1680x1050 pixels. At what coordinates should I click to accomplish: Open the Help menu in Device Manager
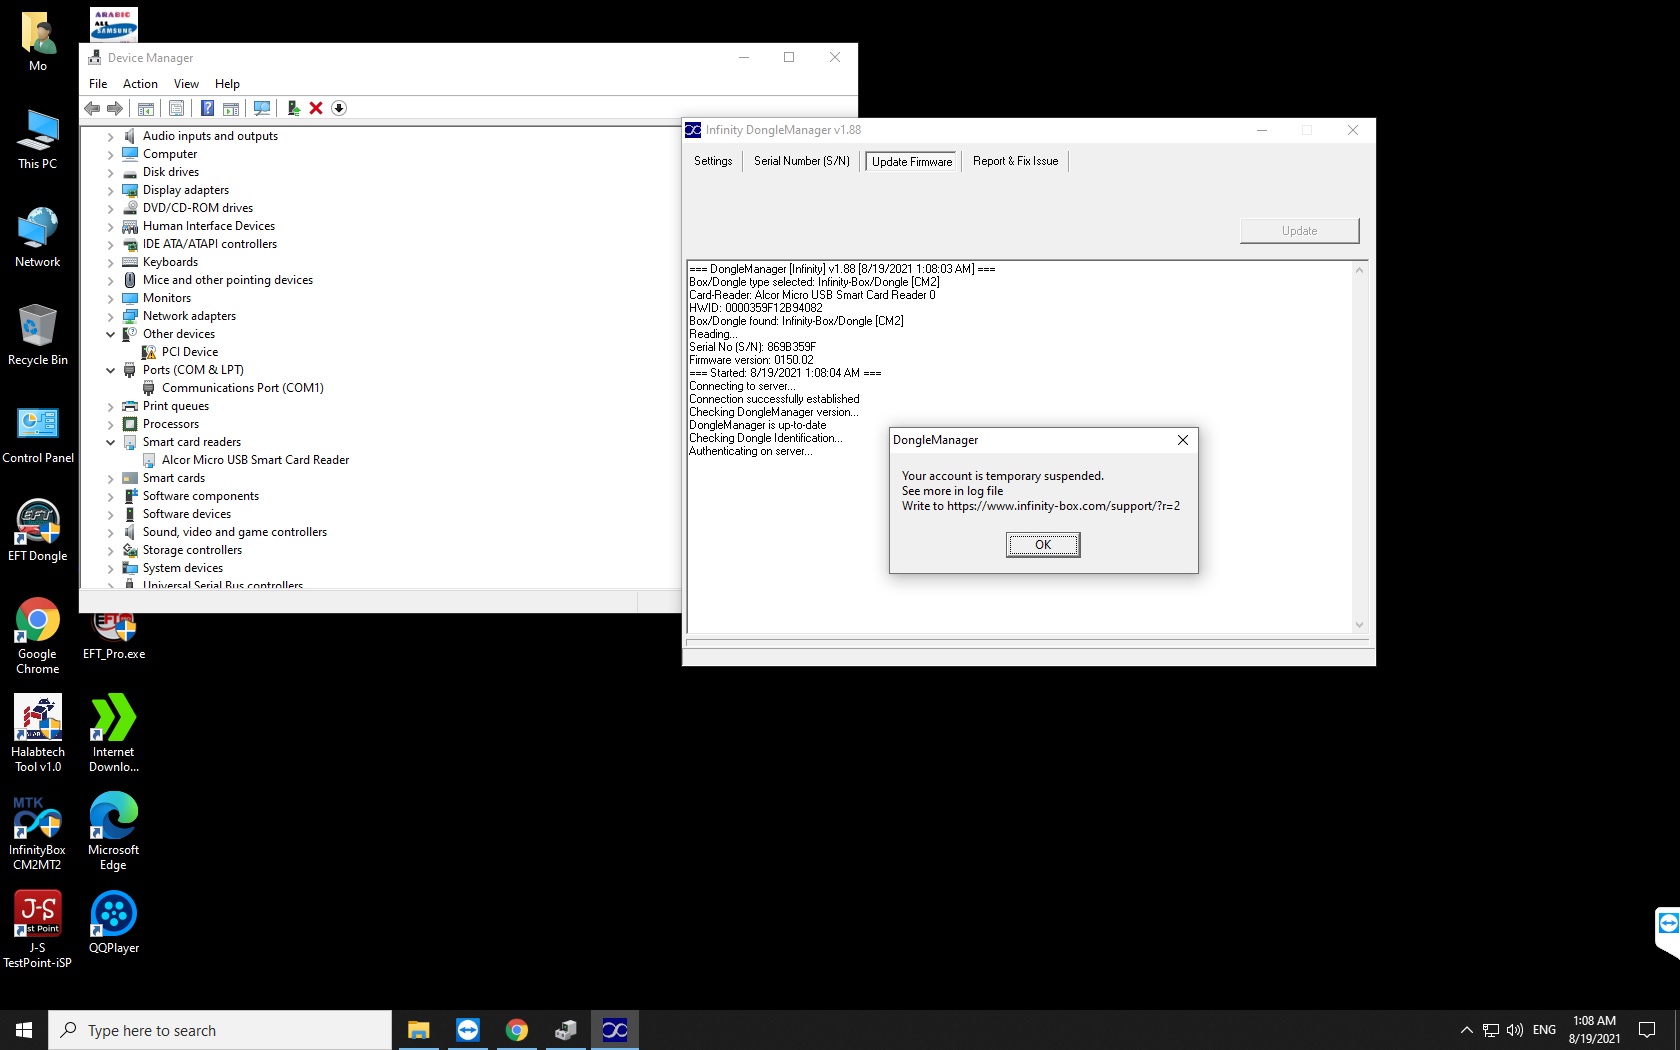point(227,84)
